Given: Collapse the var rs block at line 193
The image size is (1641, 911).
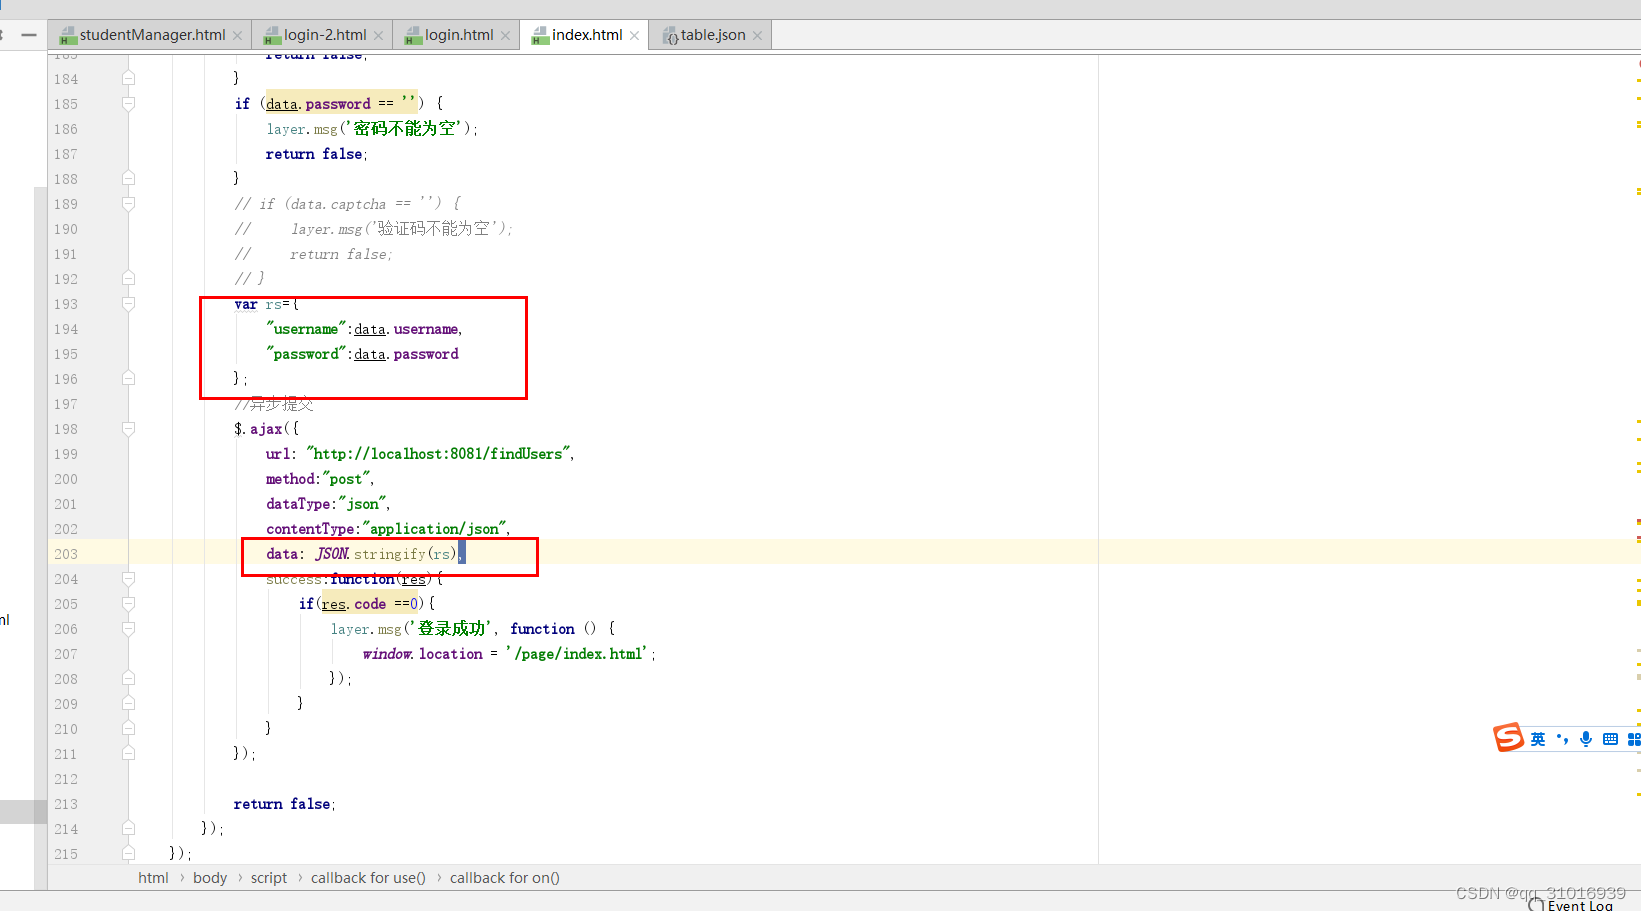Looking at the screenshot, I should point(128,303).
